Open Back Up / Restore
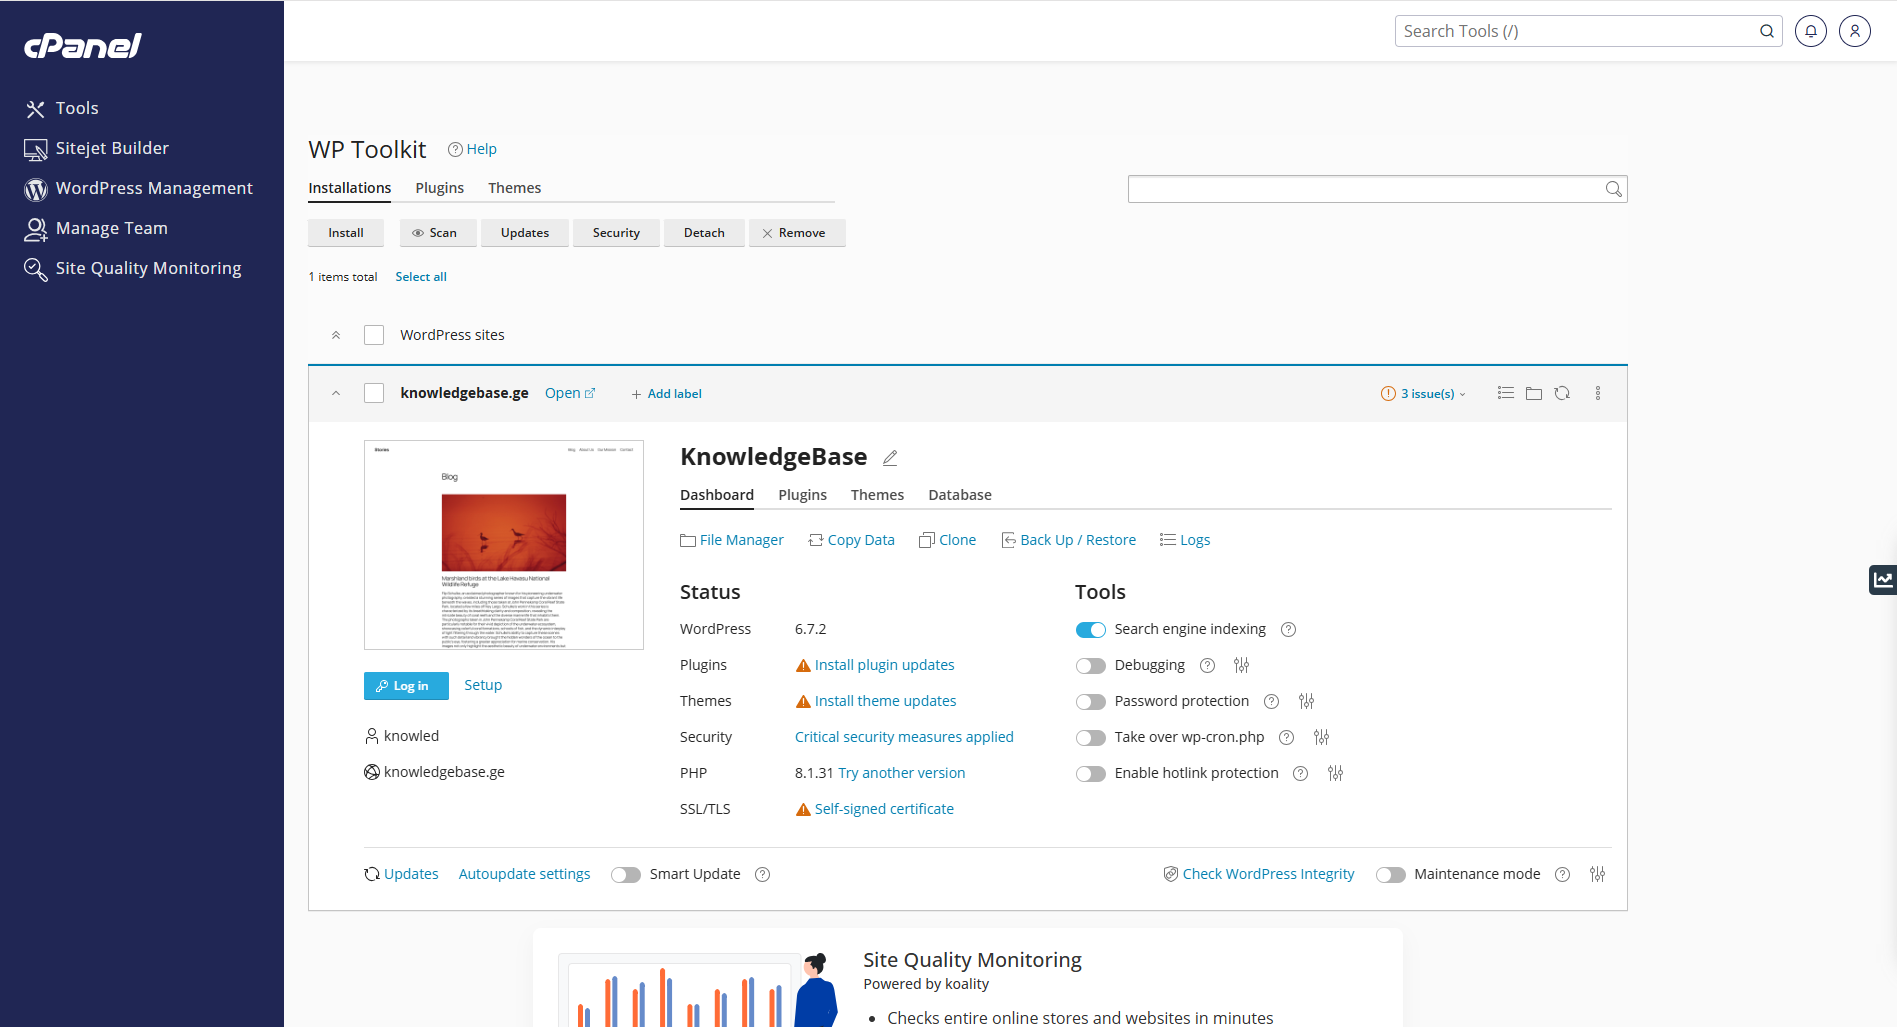Viewport: 1897px width, 1027px height. pyautogui.click(x=1068, y=540)
